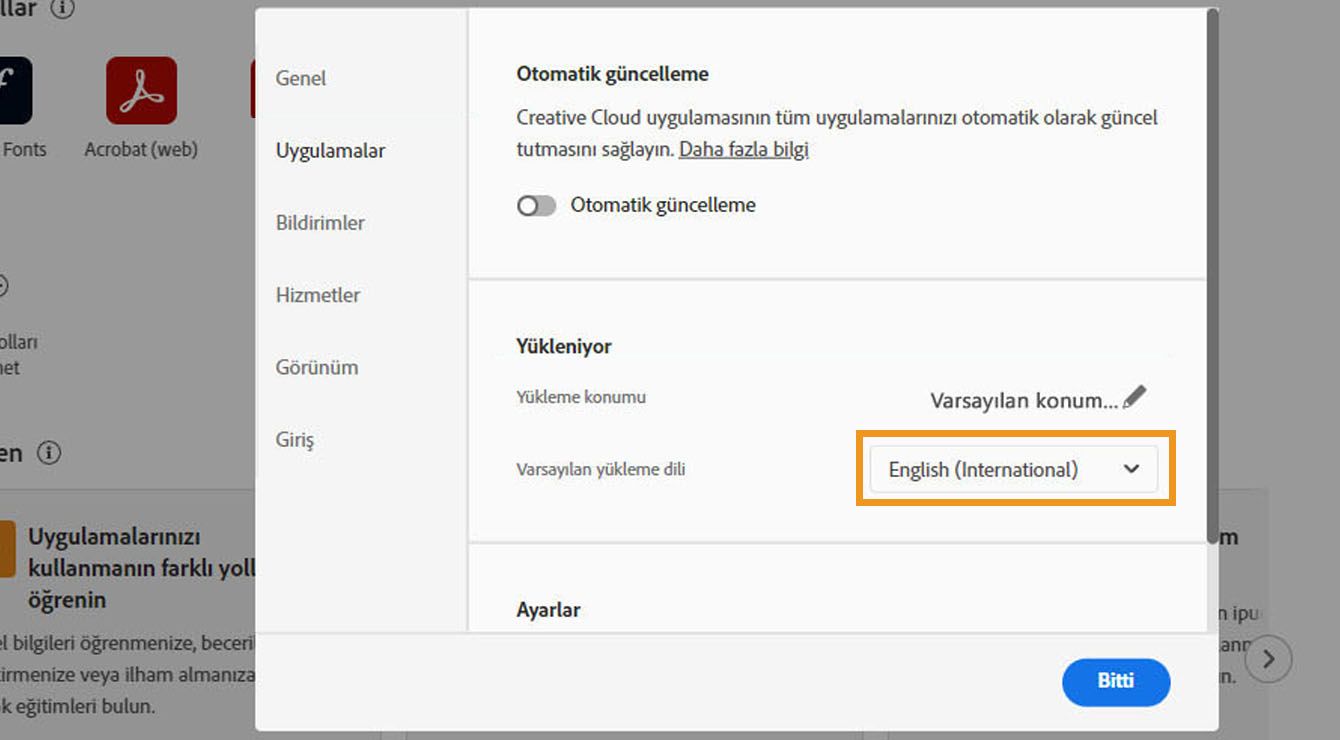The image size is (1340, 740).
Task: Click the orange learning tutorial icon
Action: [8, 548]
